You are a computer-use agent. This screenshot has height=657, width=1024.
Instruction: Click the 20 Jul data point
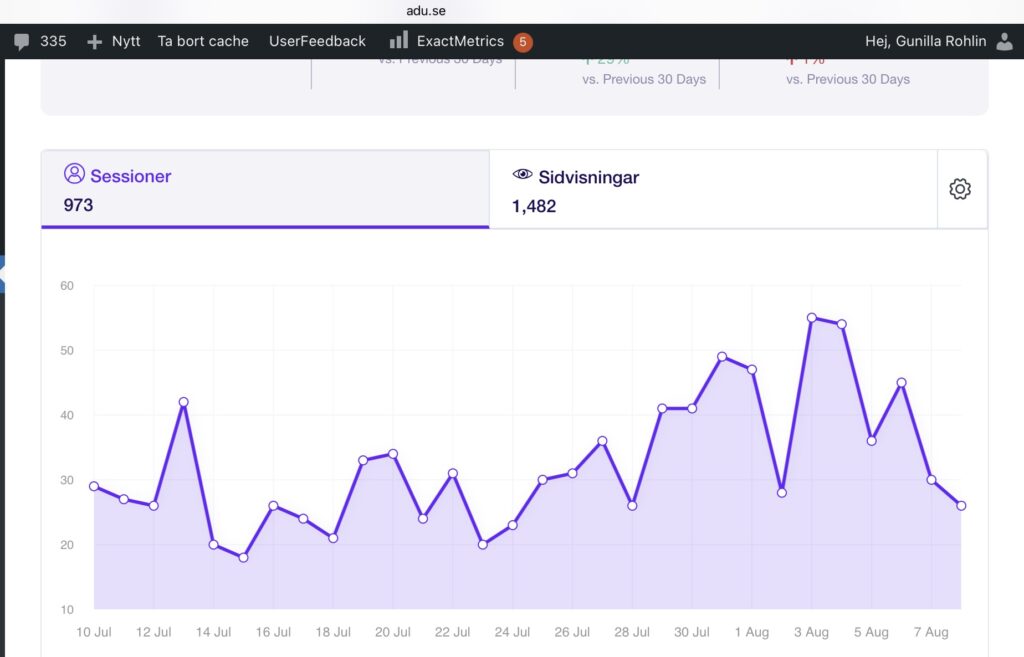click(x=393, y=454)
